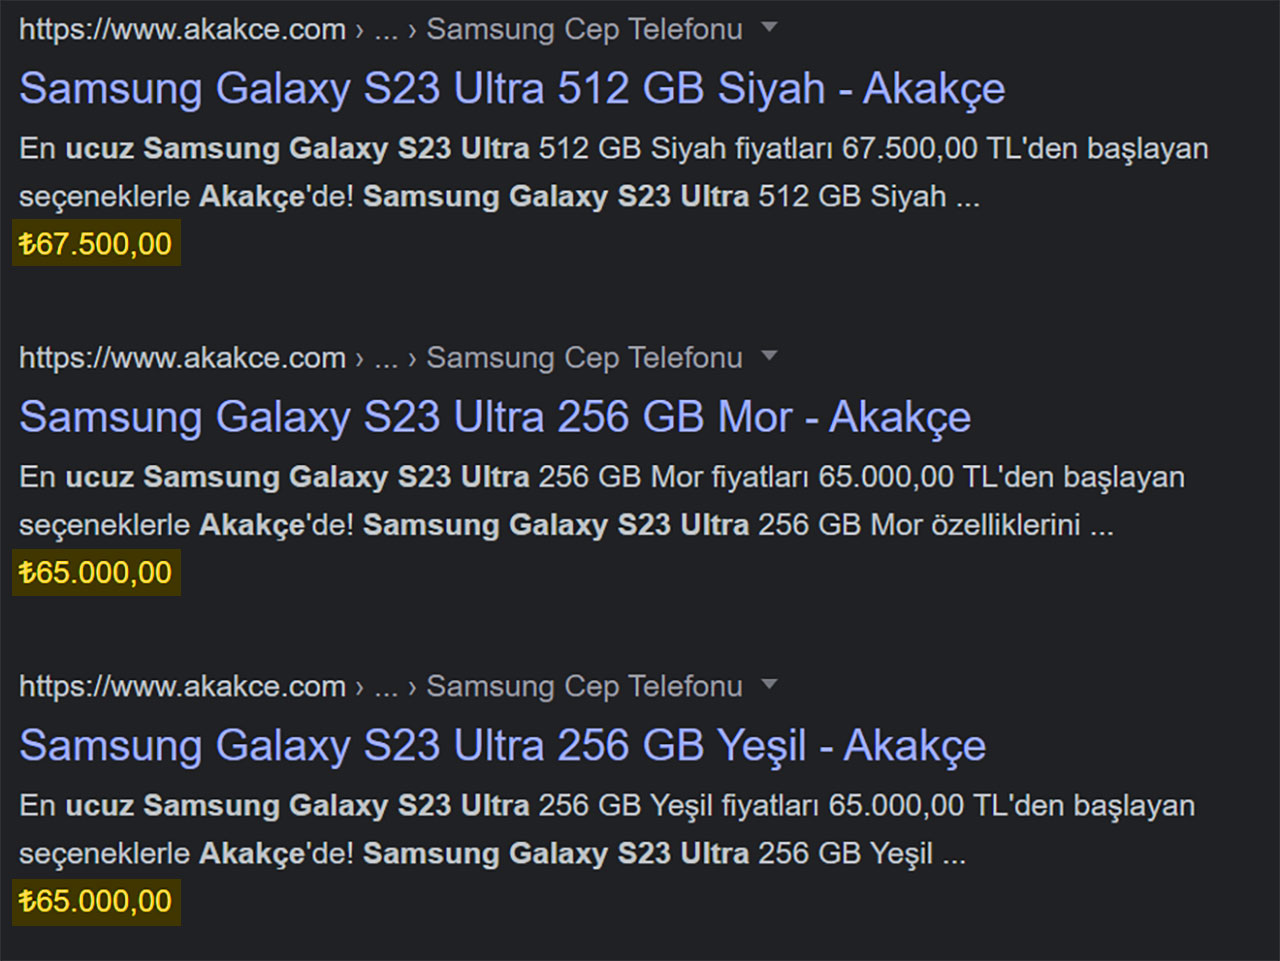The height and width of the screenshot is (961, 1280).
Task: Expand the dropdown arrow on the 256 GB Yeşil result
Action: [768, 686]
